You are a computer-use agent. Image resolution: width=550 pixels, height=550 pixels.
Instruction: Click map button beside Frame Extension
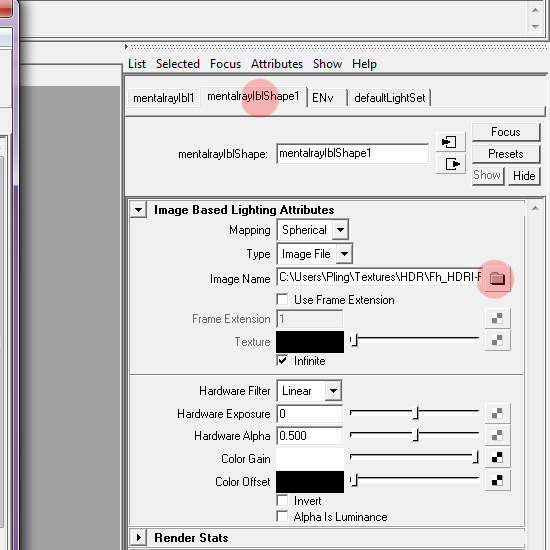(x=497, y=318)
